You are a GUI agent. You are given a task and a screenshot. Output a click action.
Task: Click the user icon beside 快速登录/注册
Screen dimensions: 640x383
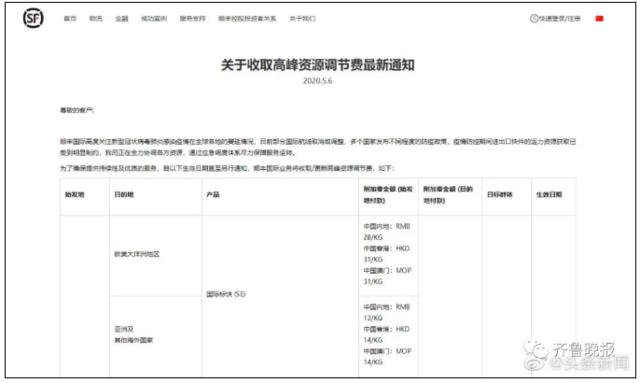click(x=534, y=18)
